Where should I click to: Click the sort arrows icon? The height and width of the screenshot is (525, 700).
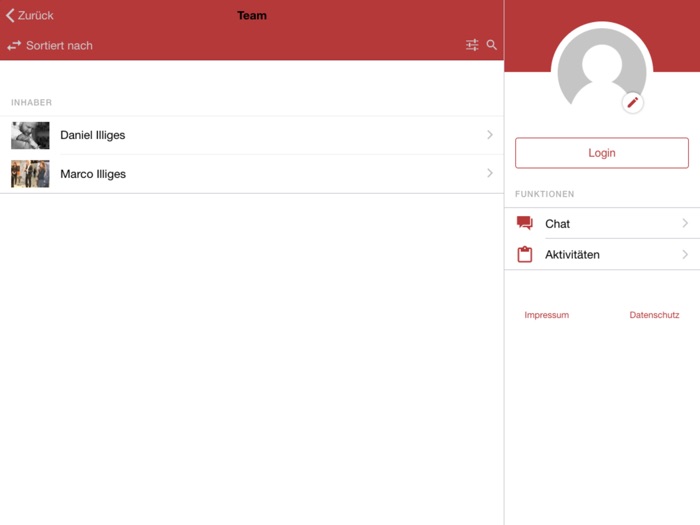[x=14, y=46]
